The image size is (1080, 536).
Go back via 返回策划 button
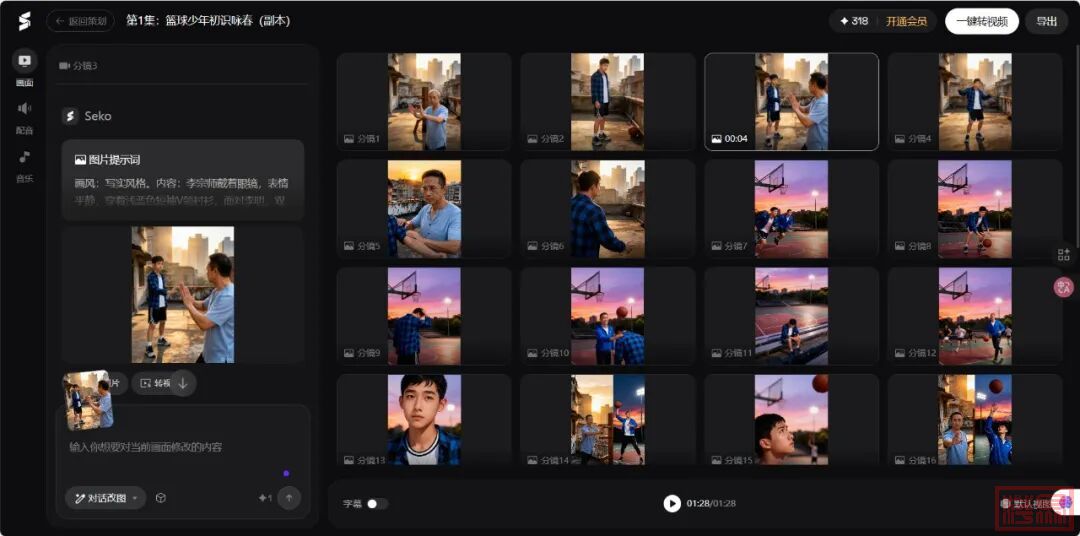click(x=82, y=21)
